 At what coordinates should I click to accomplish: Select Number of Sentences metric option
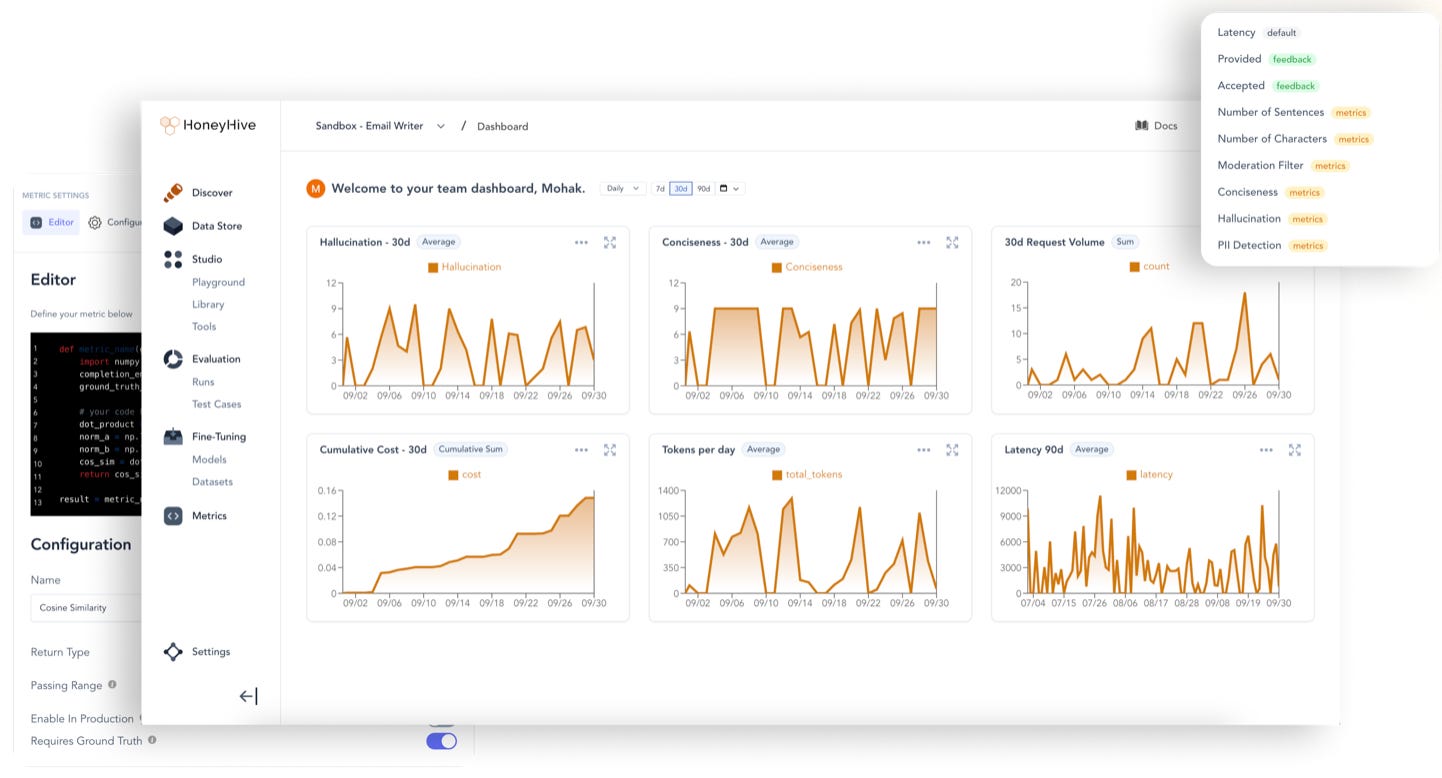[x=1293, y=112]
